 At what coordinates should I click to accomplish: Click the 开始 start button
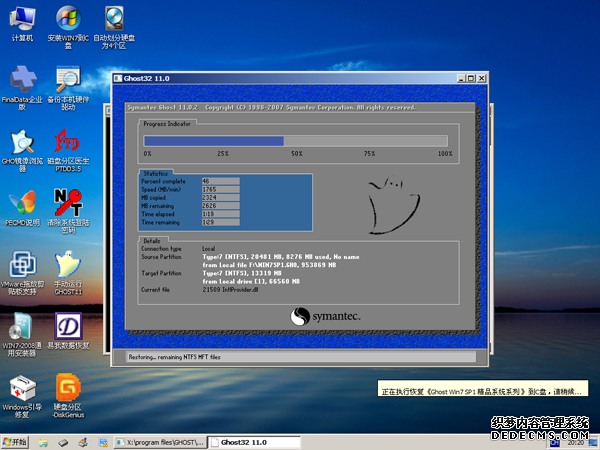click(x=15, y=442)
